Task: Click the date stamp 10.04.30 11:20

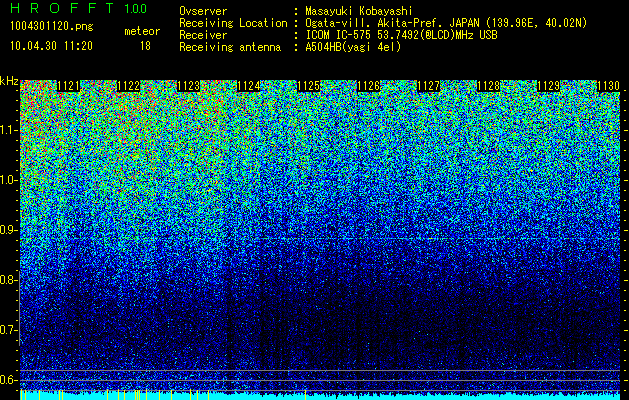Action: [x=51, y=46]
